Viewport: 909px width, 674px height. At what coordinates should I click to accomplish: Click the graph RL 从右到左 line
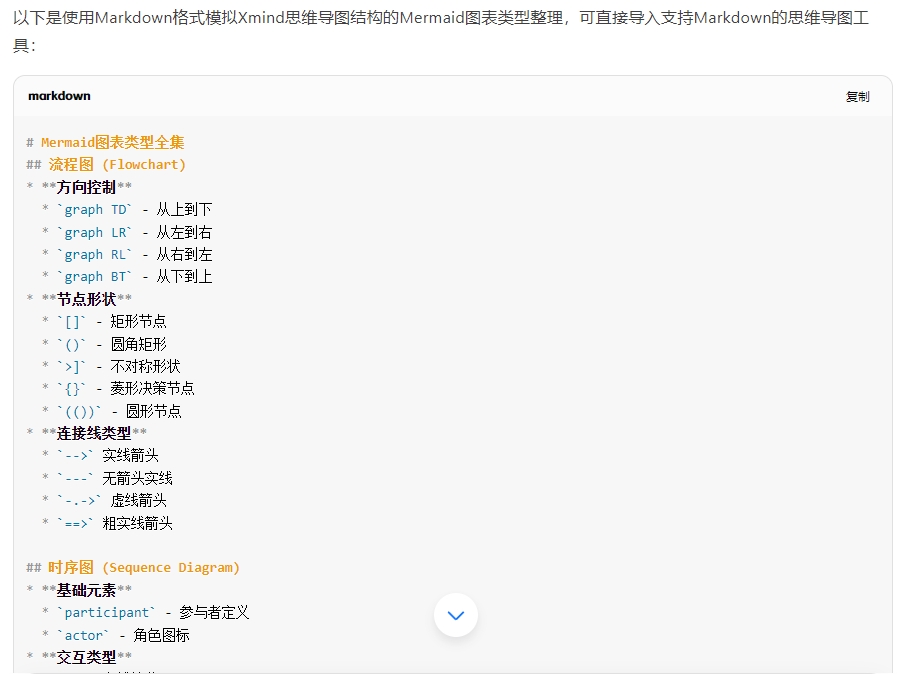128,254
